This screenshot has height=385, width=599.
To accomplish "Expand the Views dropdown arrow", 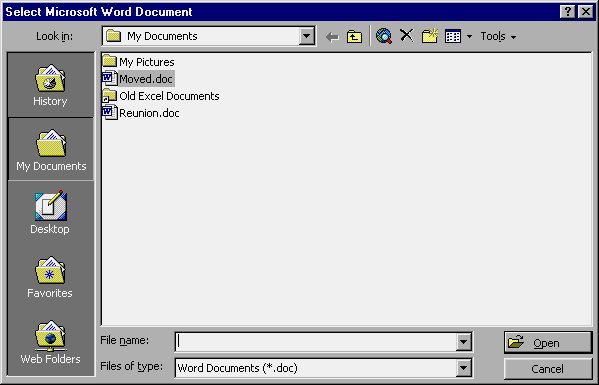I will pos(469,37).
